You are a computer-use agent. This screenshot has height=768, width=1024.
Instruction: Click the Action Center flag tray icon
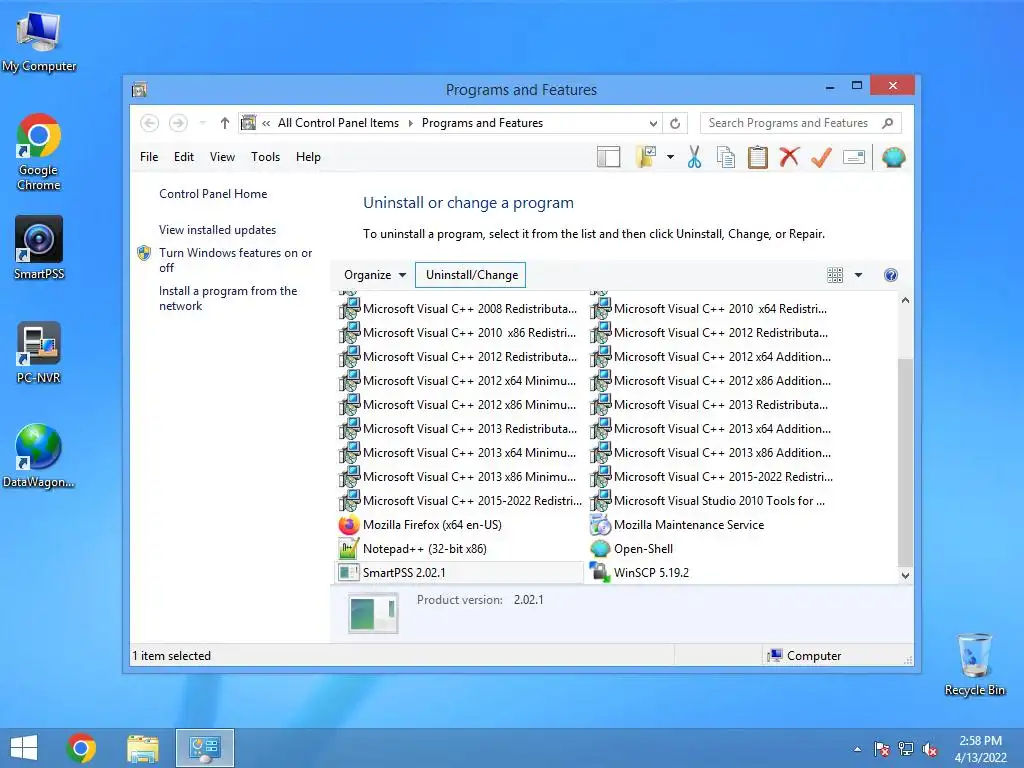coord(882,749)
